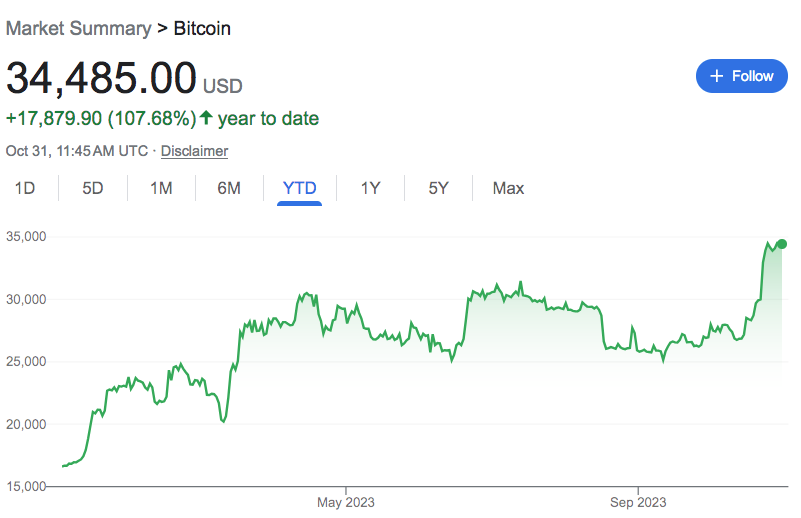
Task: Click the May 2023 axis label
Action: 345,502
